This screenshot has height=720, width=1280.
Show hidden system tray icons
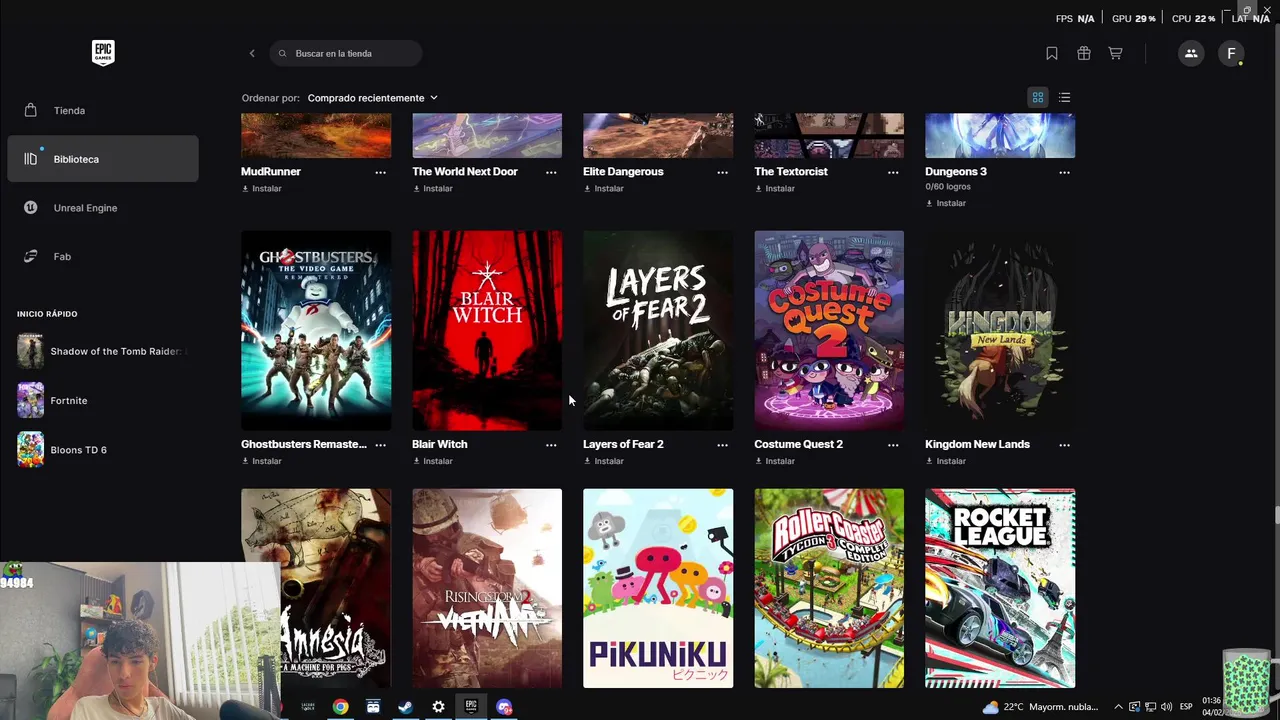pyautogui.click(x=1118, y=707)
